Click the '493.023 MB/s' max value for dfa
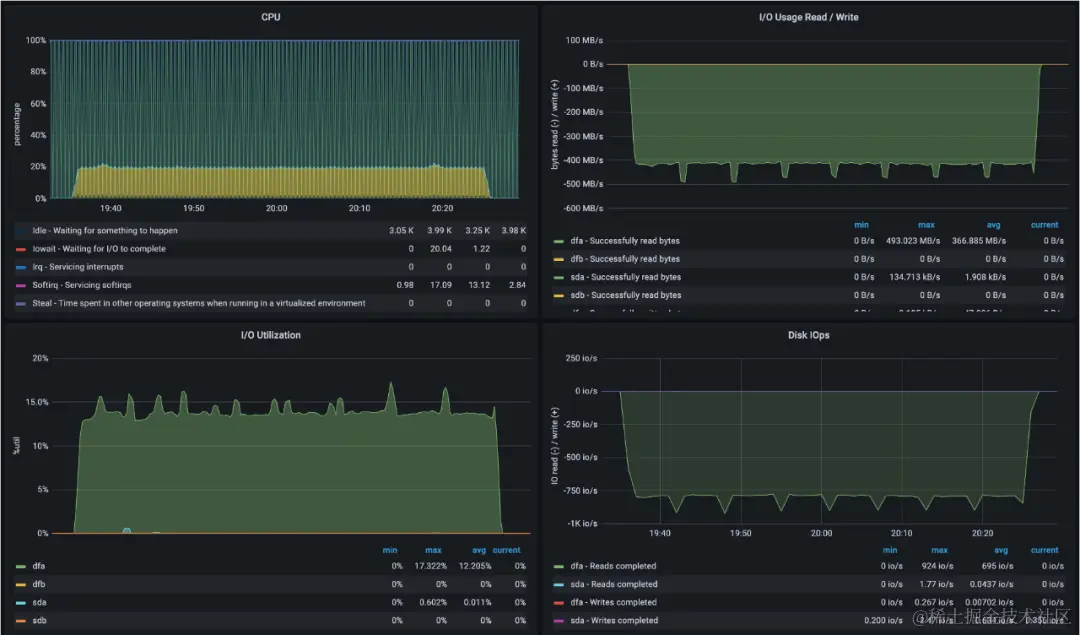 [913, 241]
